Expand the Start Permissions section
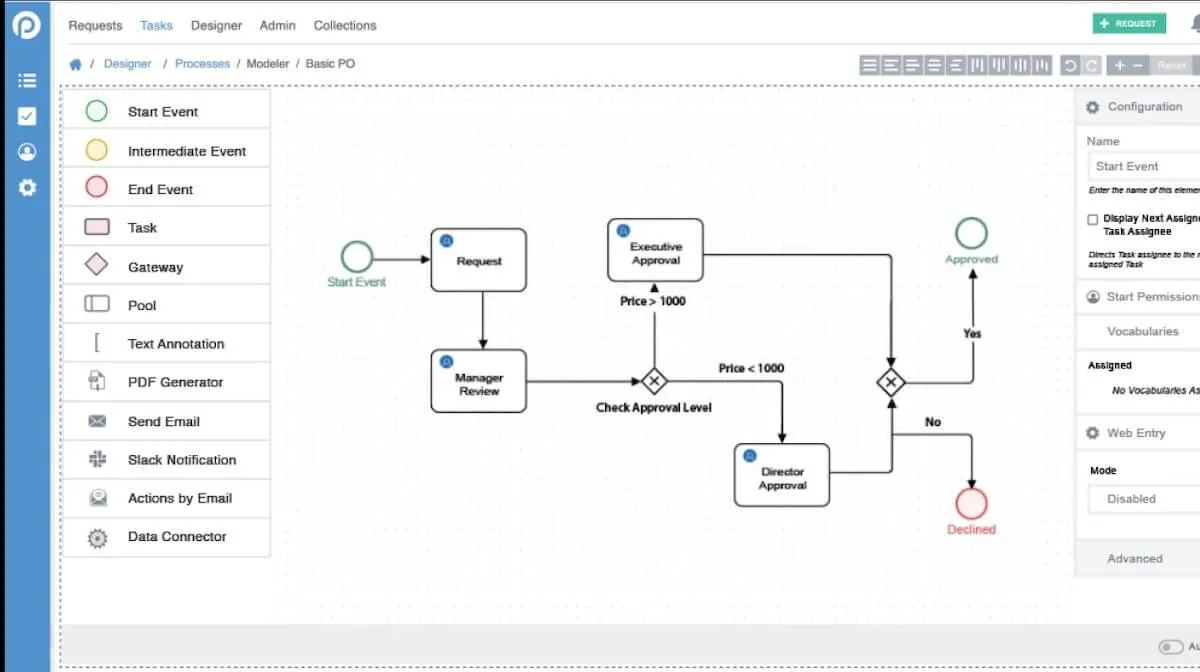This screenshot has height=672, width=1200. tap(1139, 297)
